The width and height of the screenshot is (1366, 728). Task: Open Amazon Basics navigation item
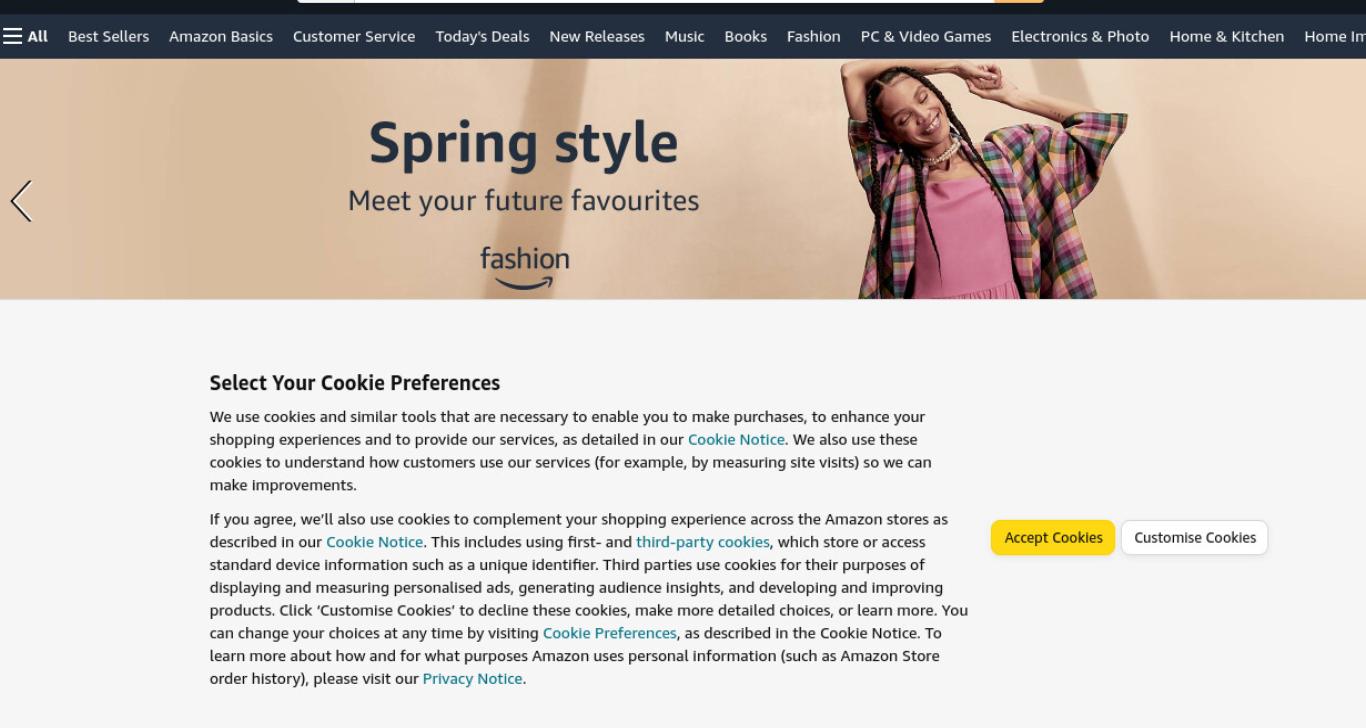[x=221, y=37]
